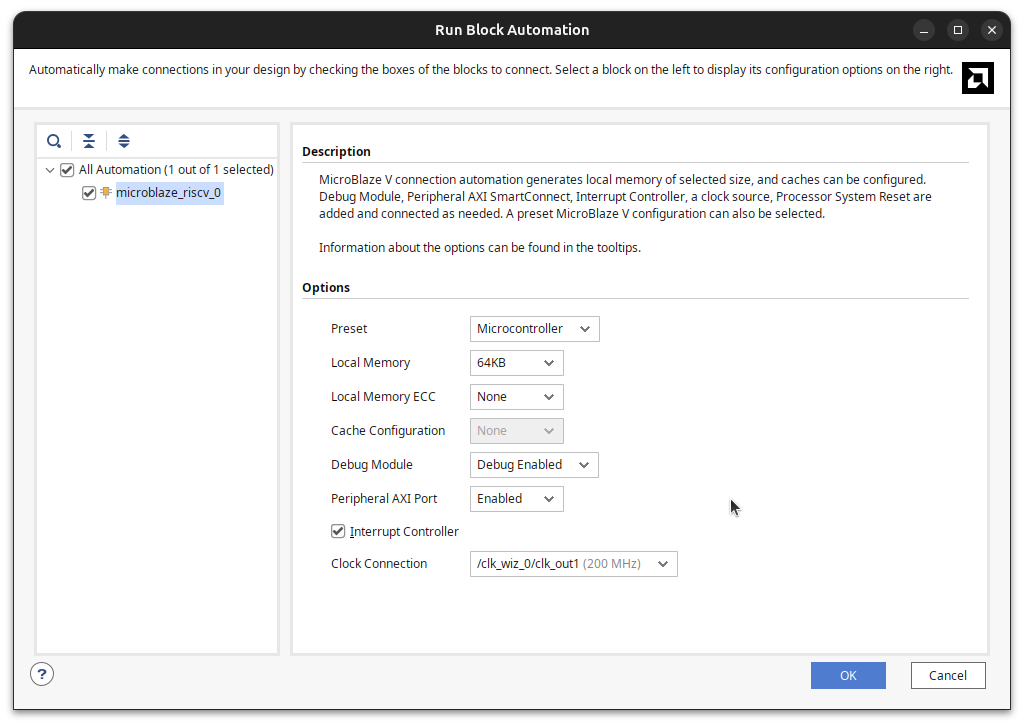Viewport: 1024px width, 726px height.
Task: Click the orange block icon beside microblaze_riscv_0
Action: [105, 192]
